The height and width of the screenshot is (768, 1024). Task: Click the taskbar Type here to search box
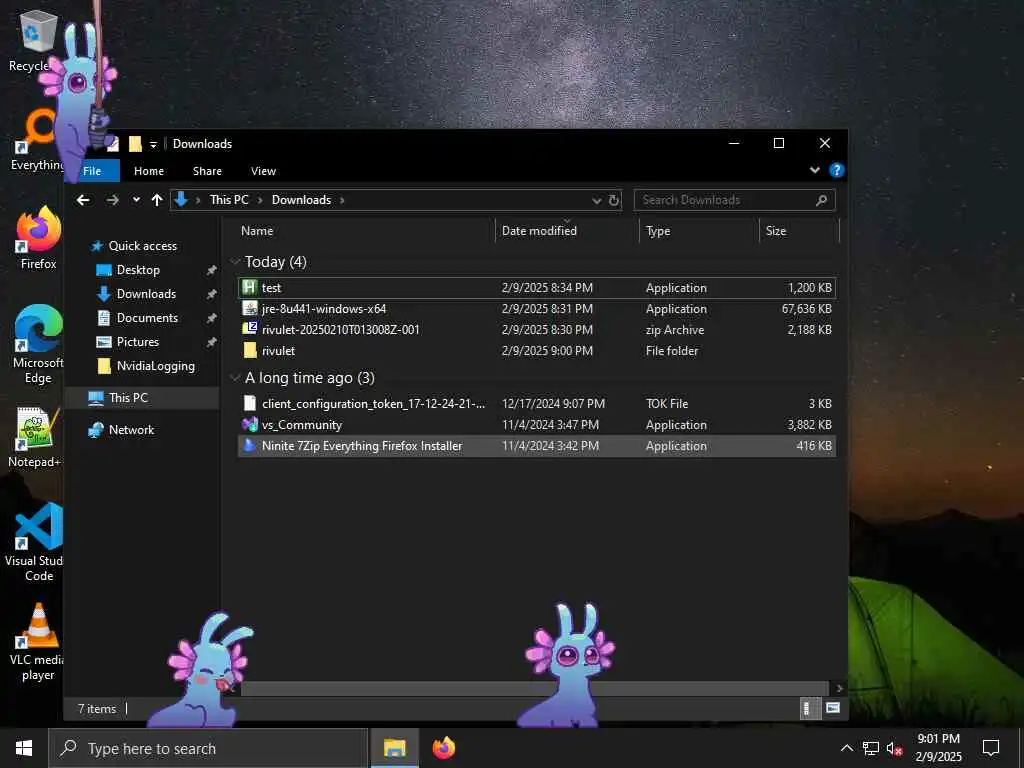point(208,748)
